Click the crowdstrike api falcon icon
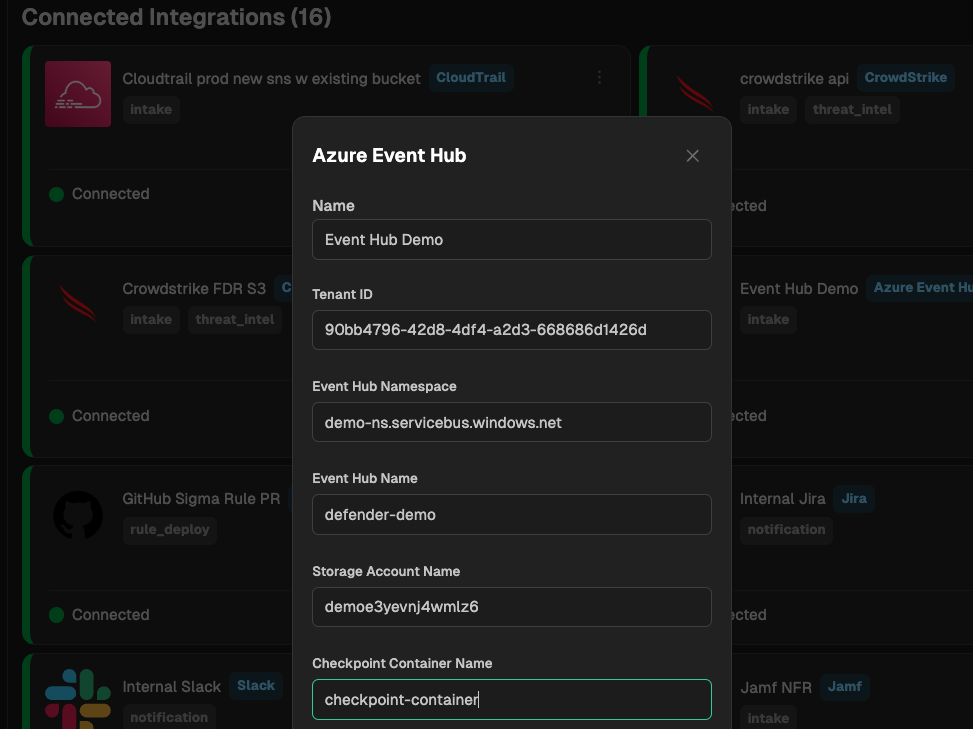The image size is (973, 729). tap(694, 93)
